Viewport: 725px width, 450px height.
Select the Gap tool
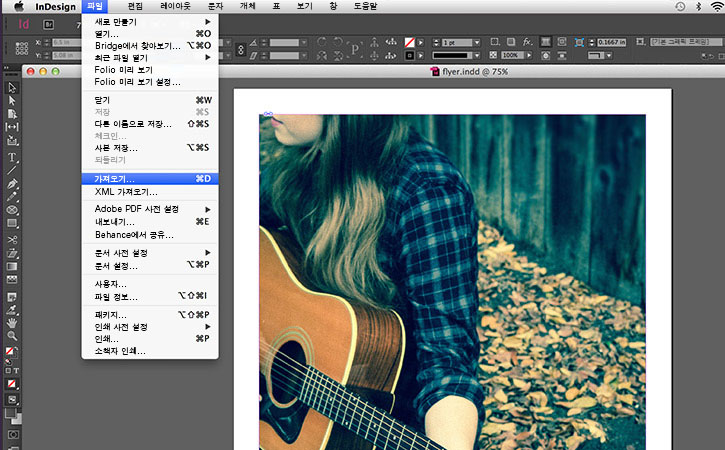12,127
